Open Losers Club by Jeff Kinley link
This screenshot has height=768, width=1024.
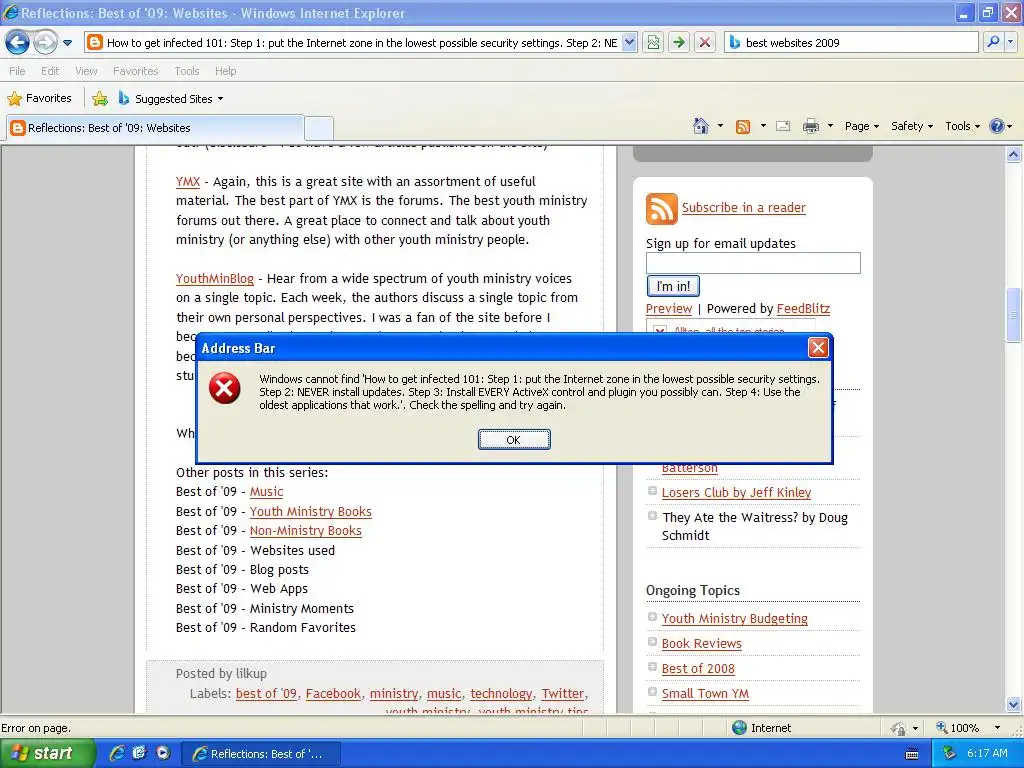tap(736, 493)
